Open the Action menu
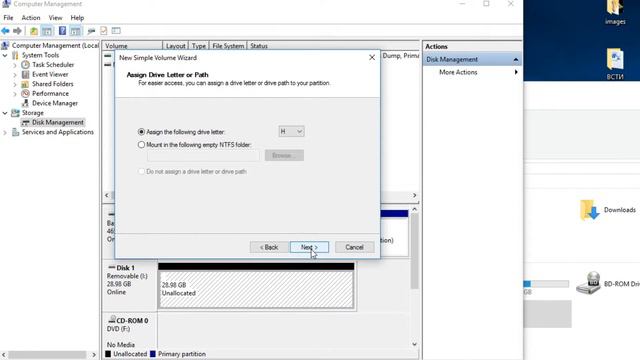This screenshot has height=360, width=640. [31, 18]
